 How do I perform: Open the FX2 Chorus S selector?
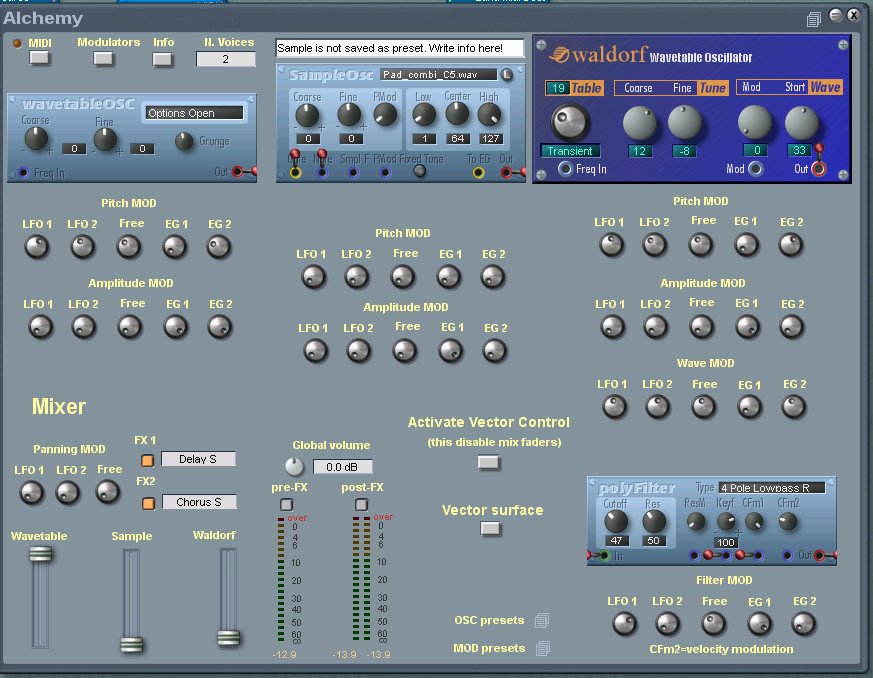[x=199, y=502]
